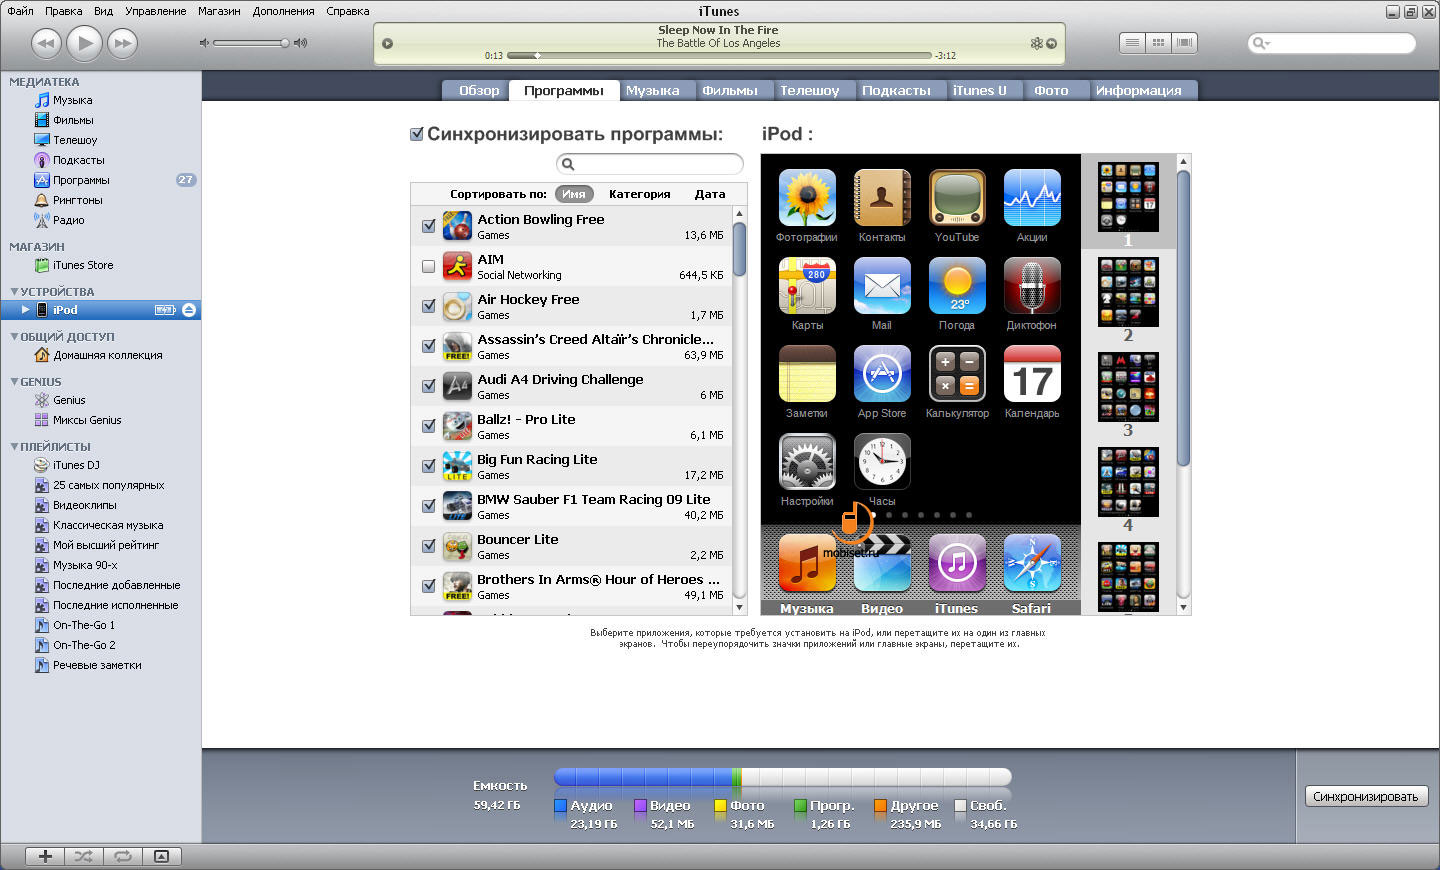Show artwork panel button at bottom
The image size is (1440, 870).
pyautogui.click(x=161, y=856)
